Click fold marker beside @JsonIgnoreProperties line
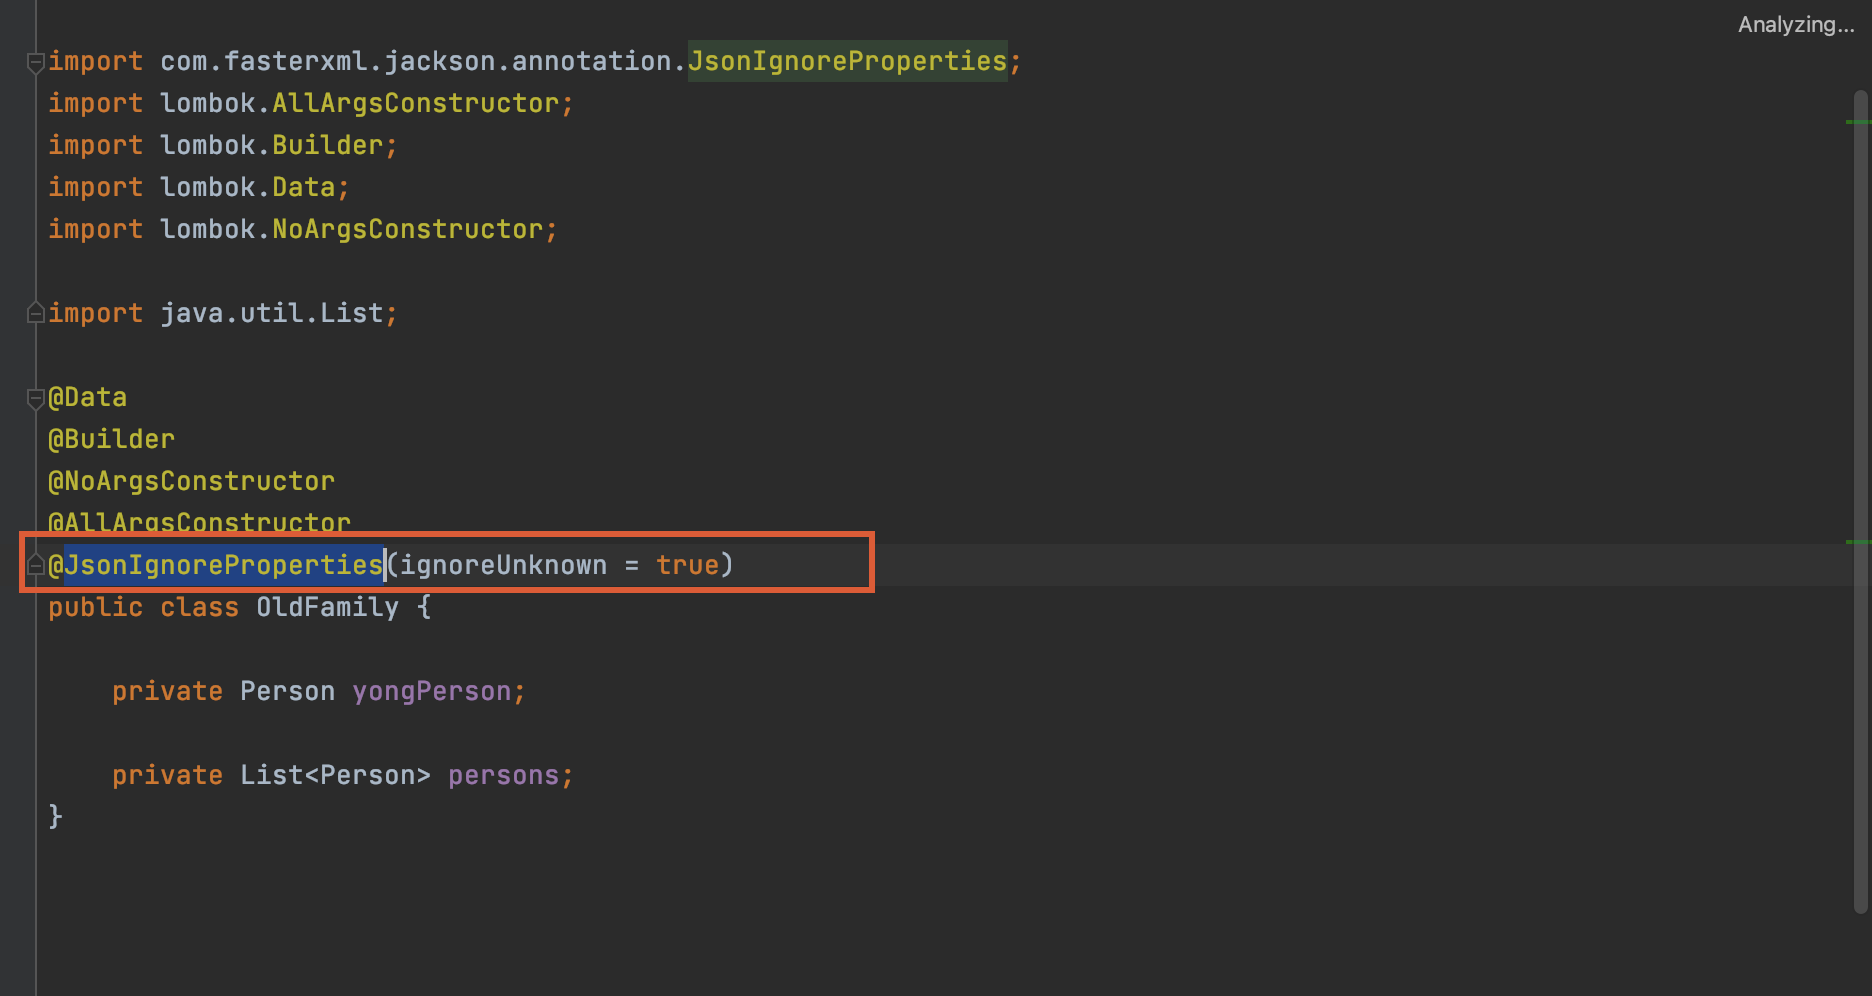The image size is (1872, 996). click(x=35, y=566)
